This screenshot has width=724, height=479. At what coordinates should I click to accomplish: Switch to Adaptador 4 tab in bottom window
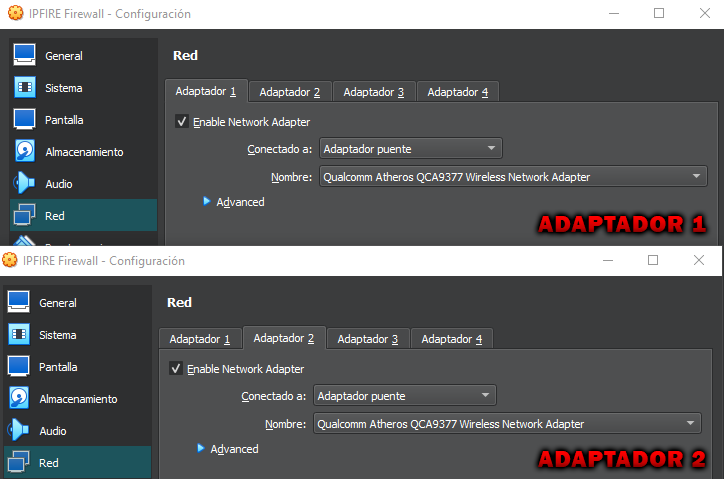tap(452, 339)
